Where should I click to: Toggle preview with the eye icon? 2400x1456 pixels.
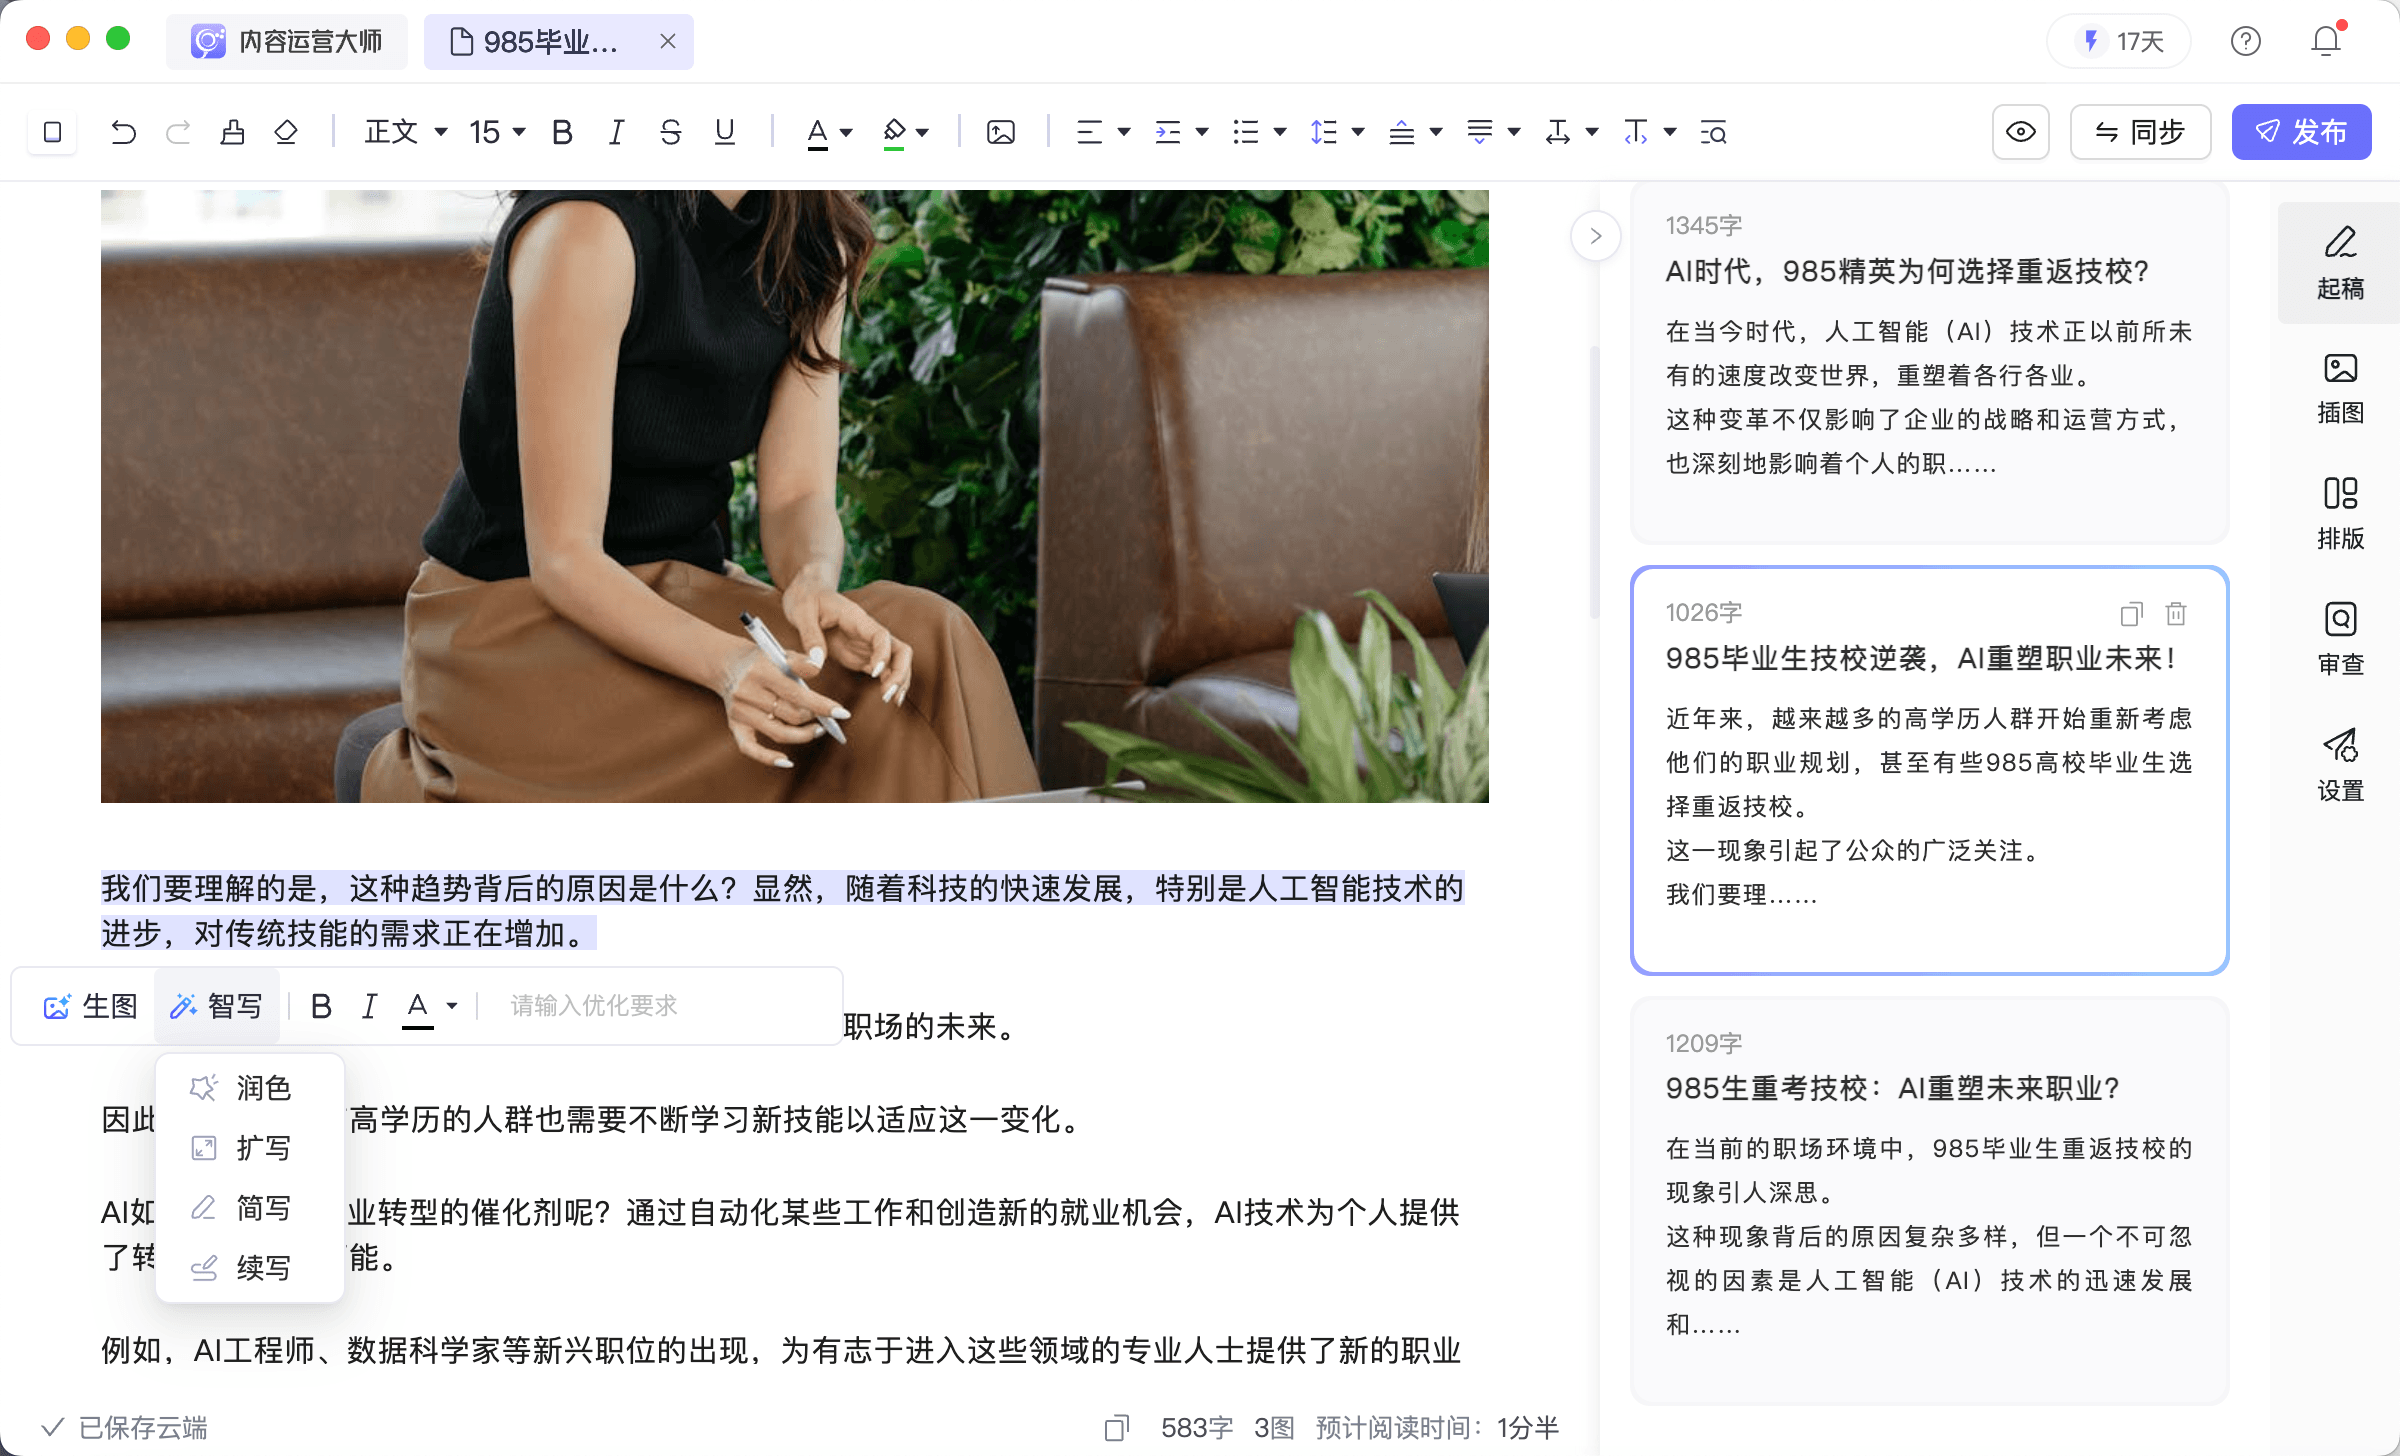pyautogui.click(x=2020, y=132)
